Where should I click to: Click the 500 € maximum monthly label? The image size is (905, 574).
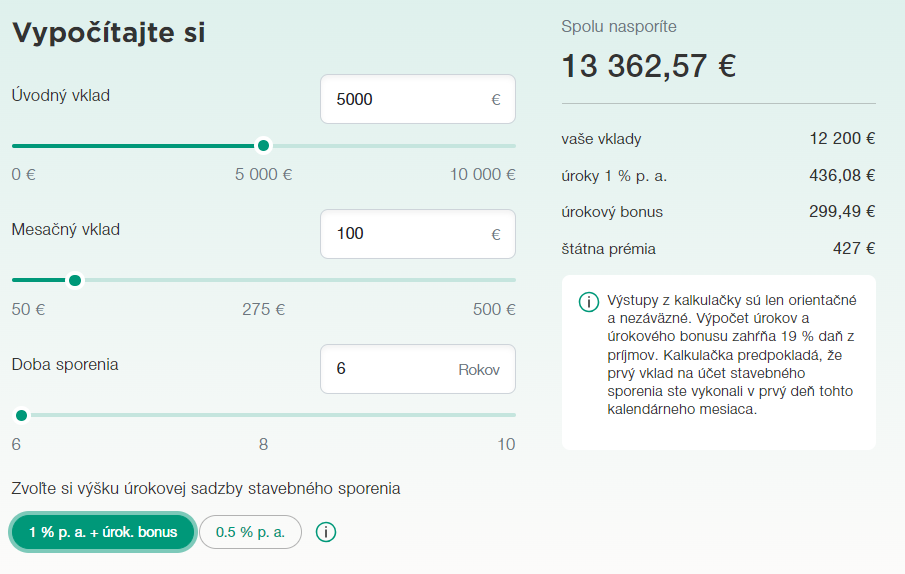(x=494, y=309)
